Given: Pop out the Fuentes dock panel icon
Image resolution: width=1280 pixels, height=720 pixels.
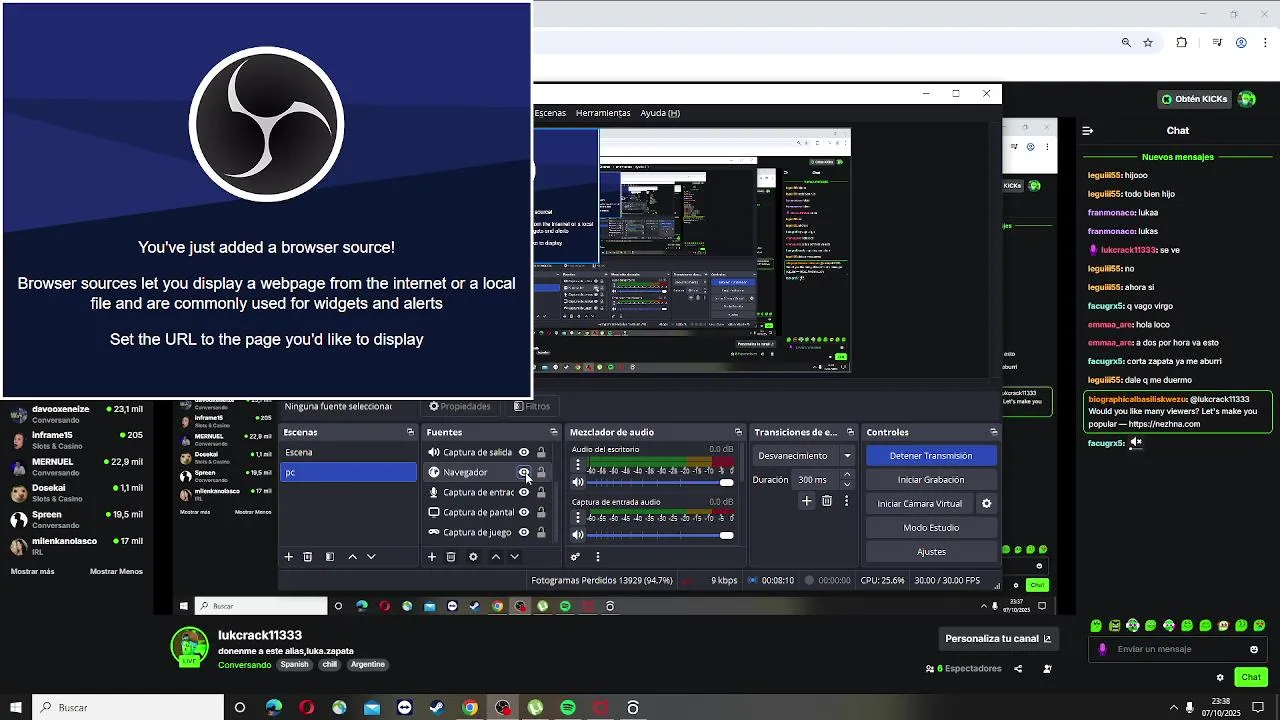Looking at the screenshot, I should click(553, 432).
